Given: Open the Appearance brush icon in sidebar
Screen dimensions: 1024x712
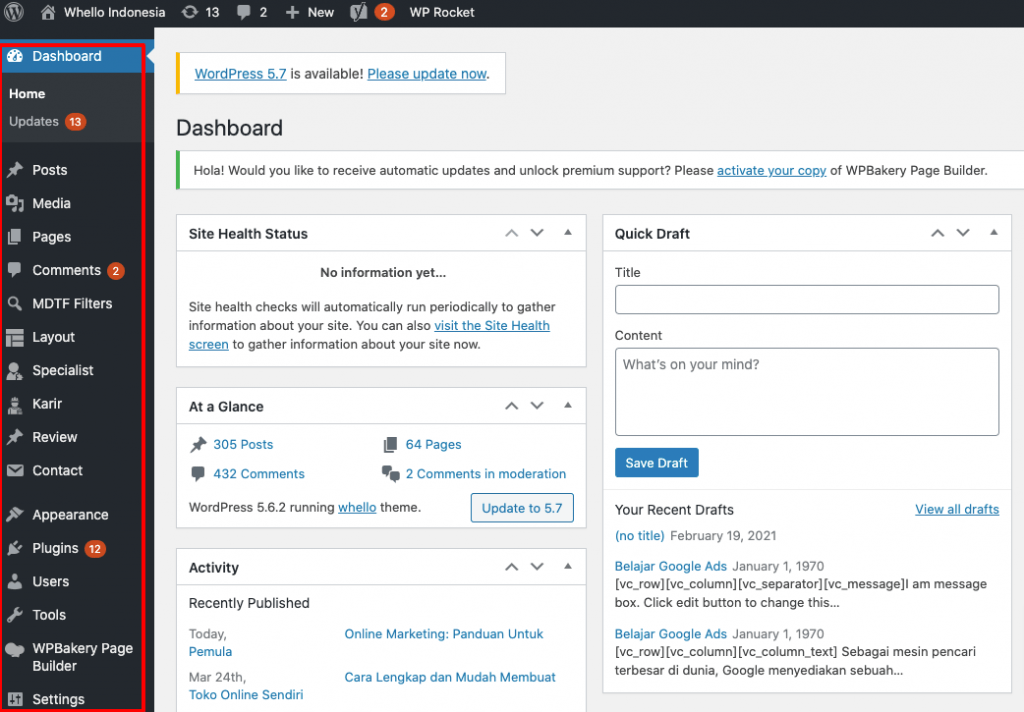Looking at the screenshot, I should coord(15,515).
